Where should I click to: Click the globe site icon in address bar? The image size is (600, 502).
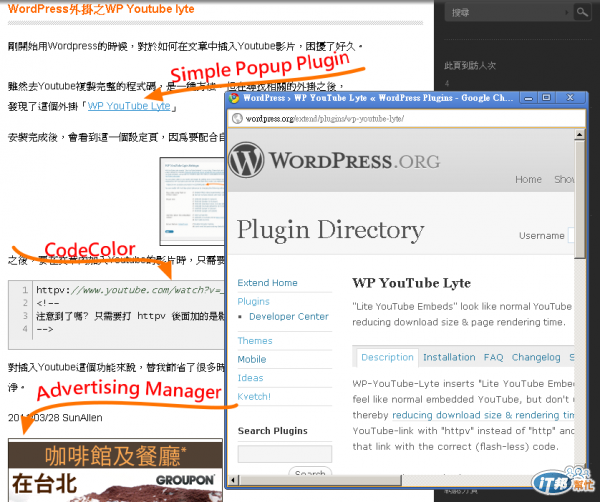(237, 119)
